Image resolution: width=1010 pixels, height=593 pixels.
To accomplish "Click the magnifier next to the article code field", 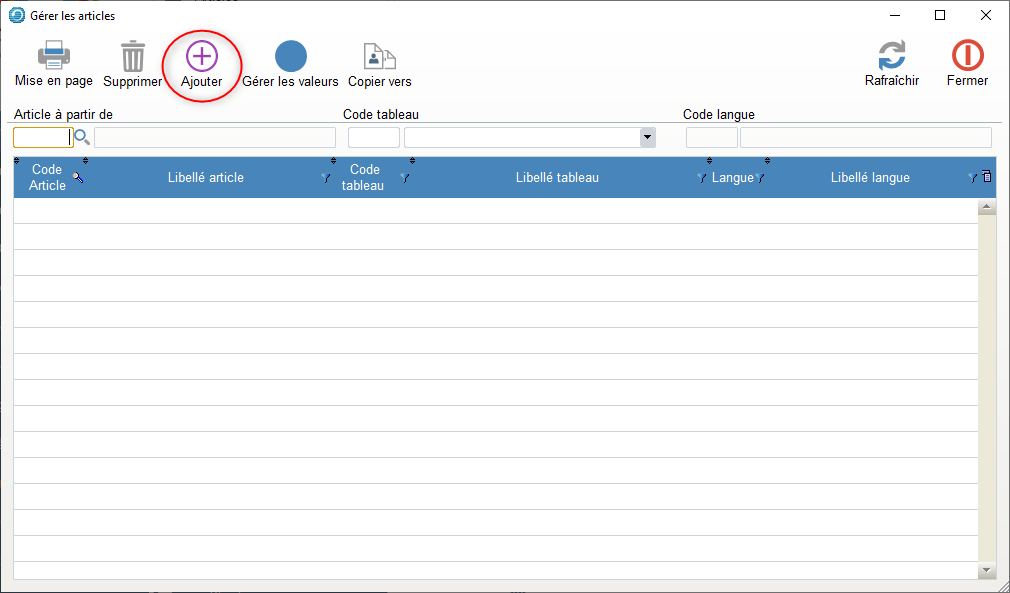I will tap(82, 138).
